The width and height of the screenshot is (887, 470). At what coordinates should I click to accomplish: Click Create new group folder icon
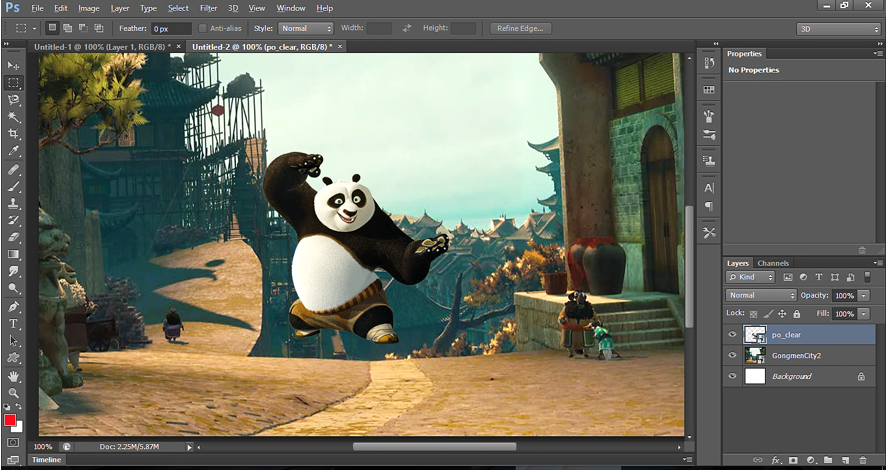click(828, 460)
